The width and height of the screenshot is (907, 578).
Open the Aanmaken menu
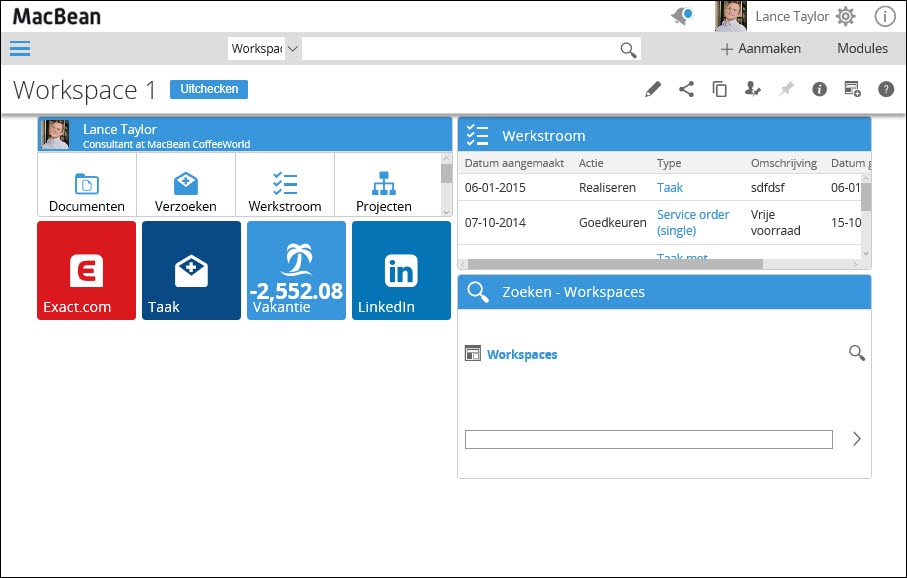pyautogui.click(x=761, y=49)
